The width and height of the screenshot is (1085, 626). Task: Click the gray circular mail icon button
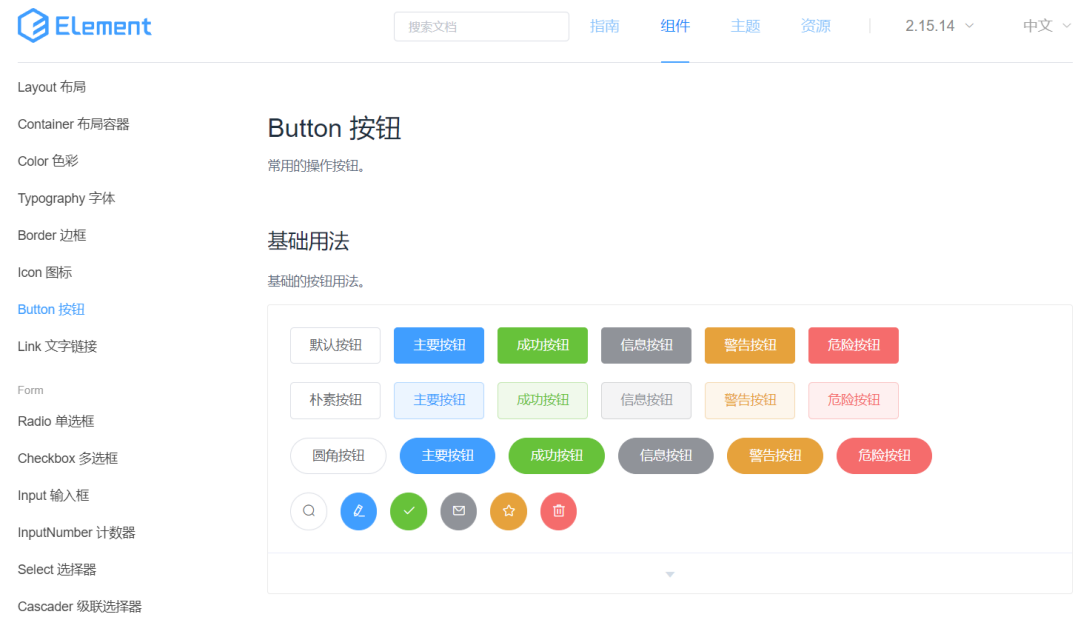459,511
